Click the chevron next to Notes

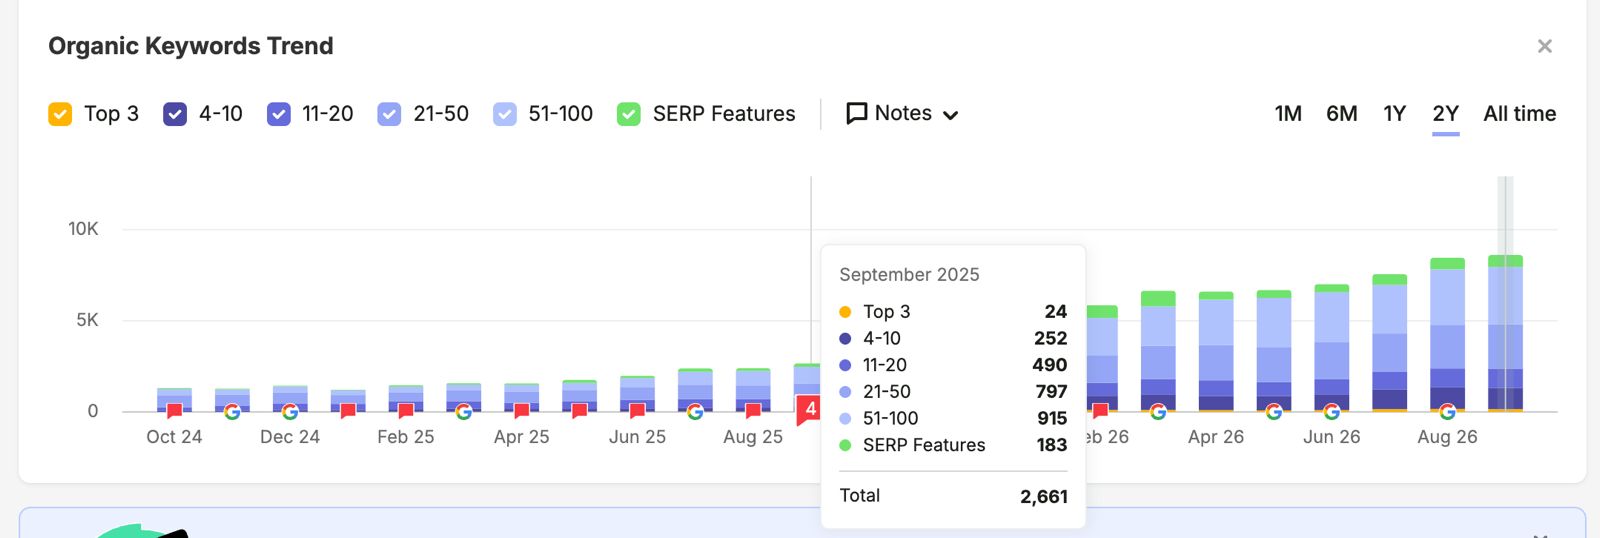point(951,115)
